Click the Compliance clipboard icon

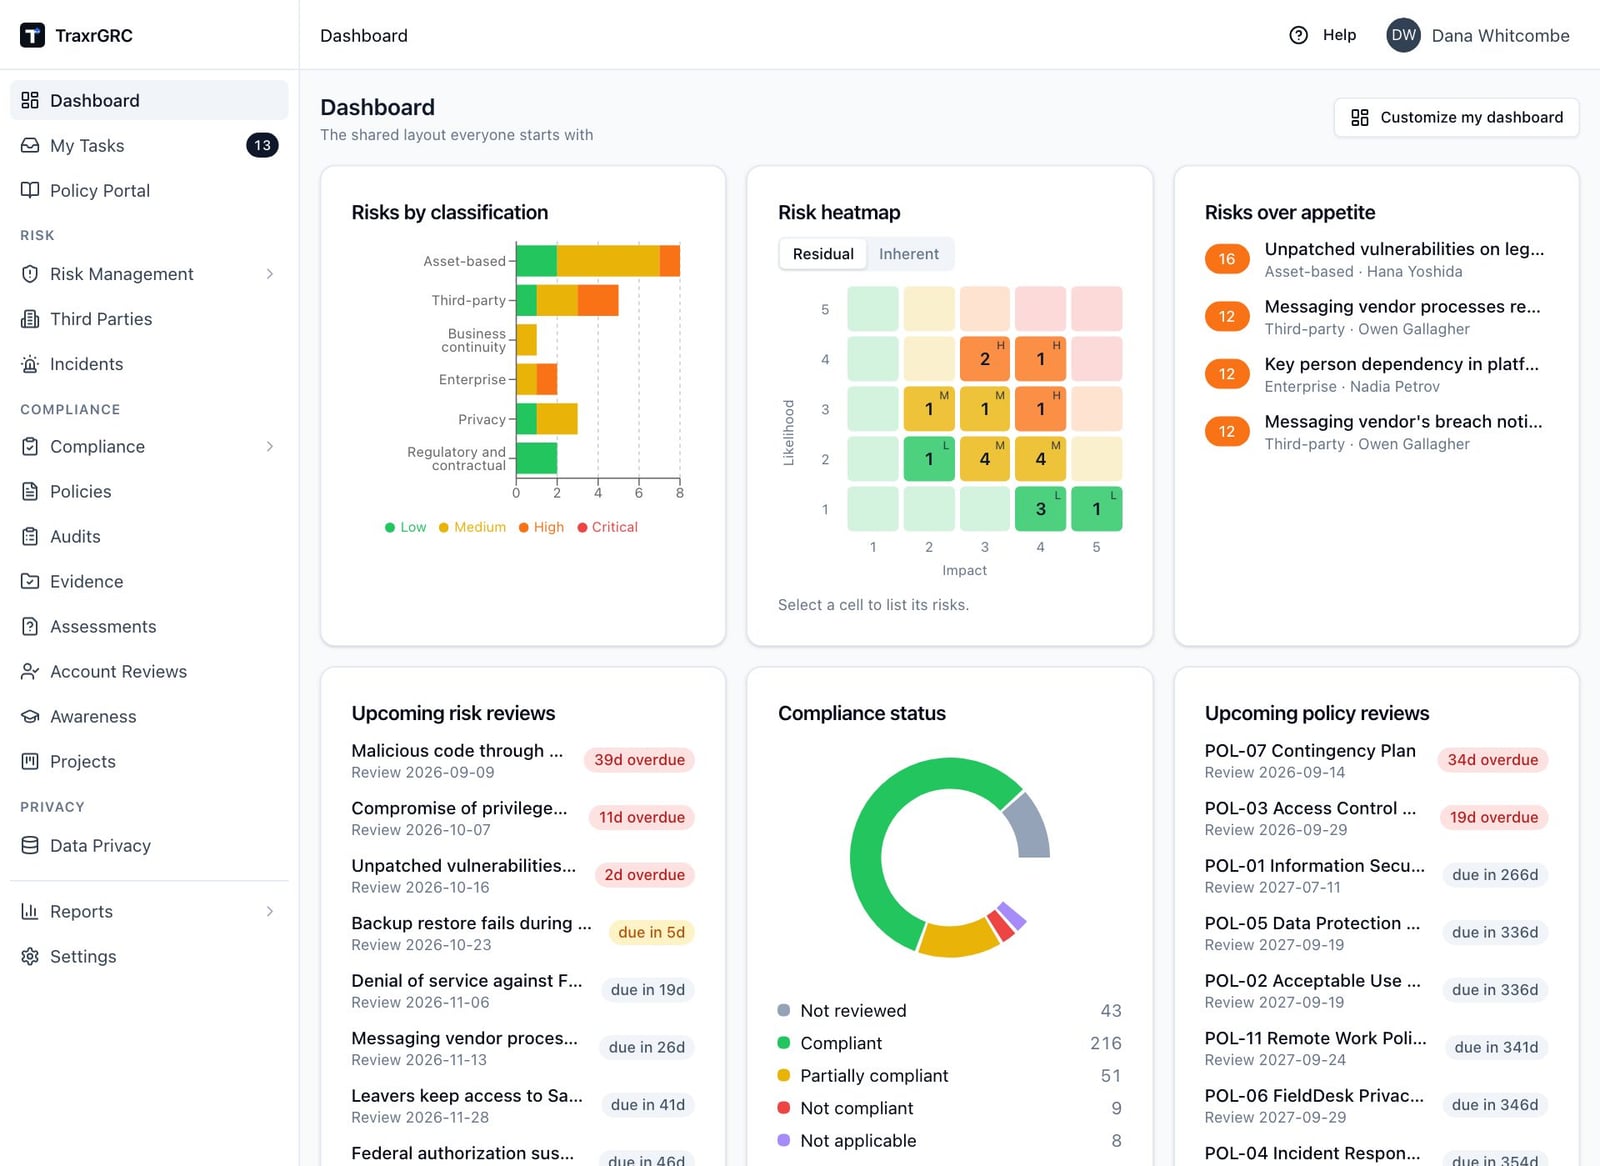tap(30, 446)
